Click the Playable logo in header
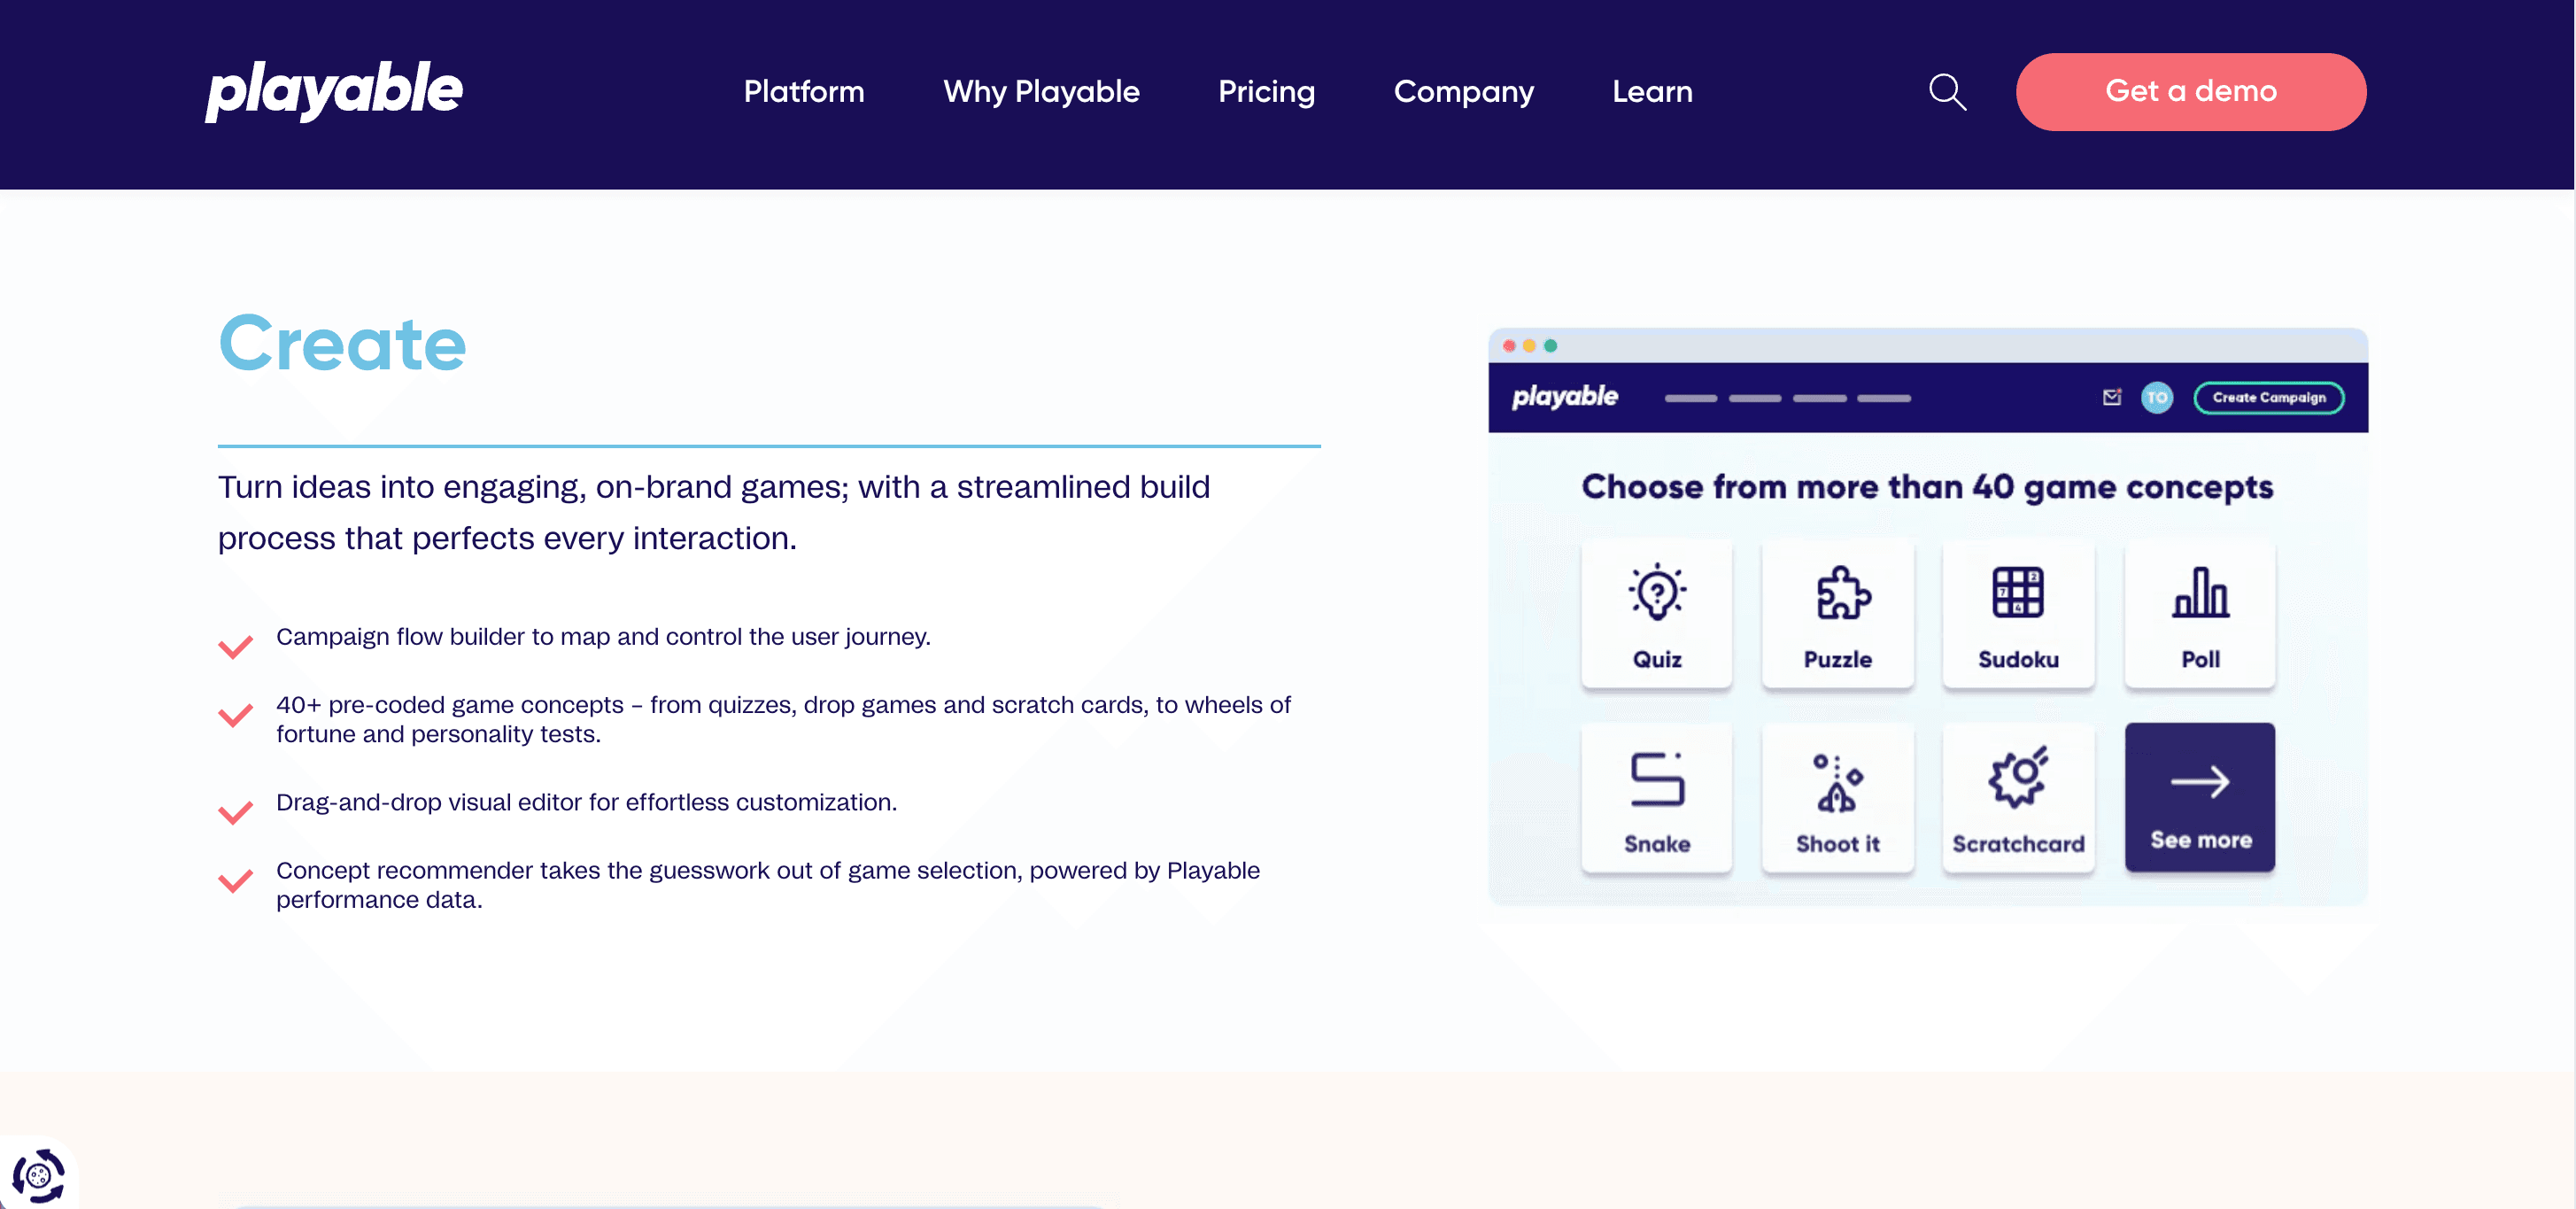 click(x=334, y=91)
